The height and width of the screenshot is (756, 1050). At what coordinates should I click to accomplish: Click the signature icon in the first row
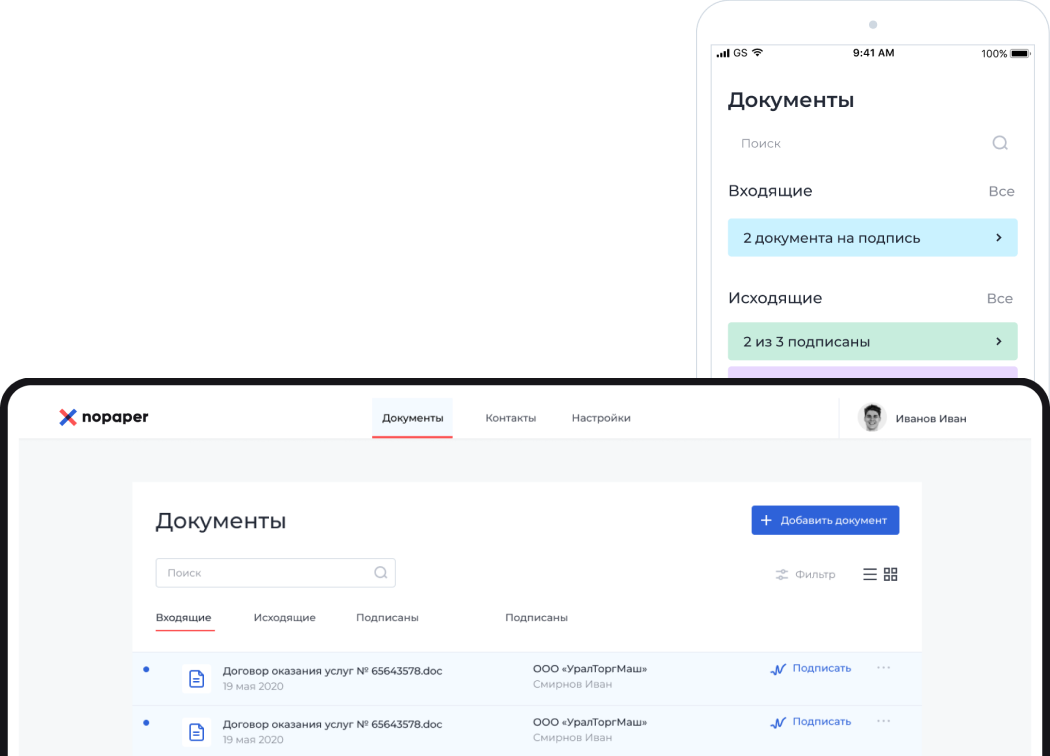[778, 669]
